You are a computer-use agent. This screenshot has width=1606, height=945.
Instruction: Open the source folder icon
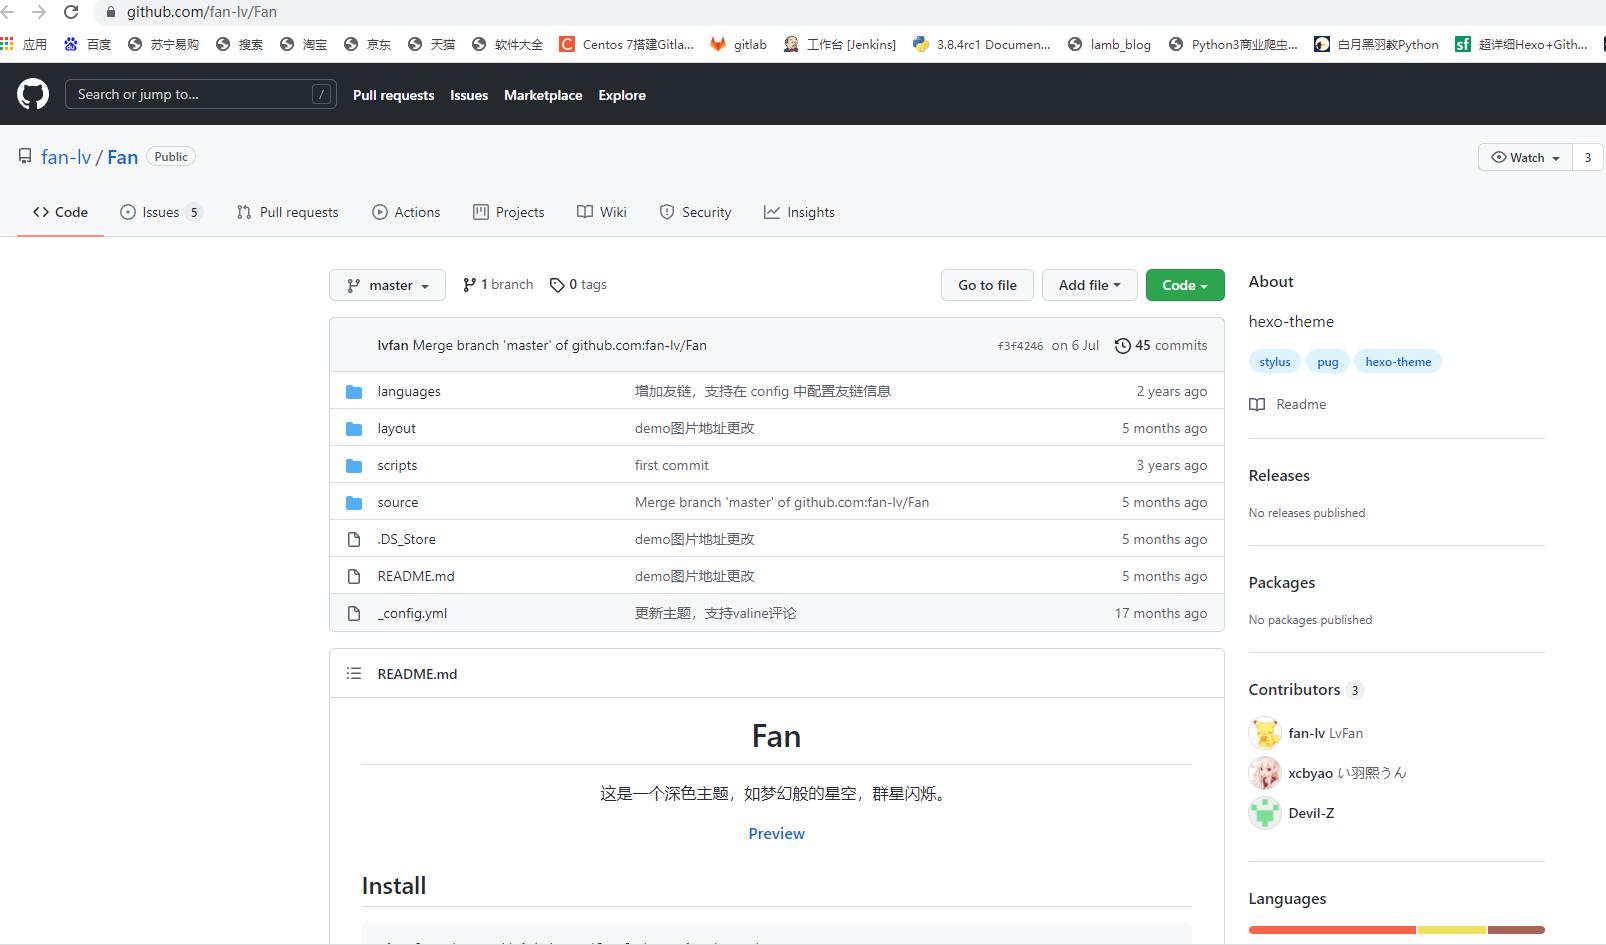coord(354,502)
